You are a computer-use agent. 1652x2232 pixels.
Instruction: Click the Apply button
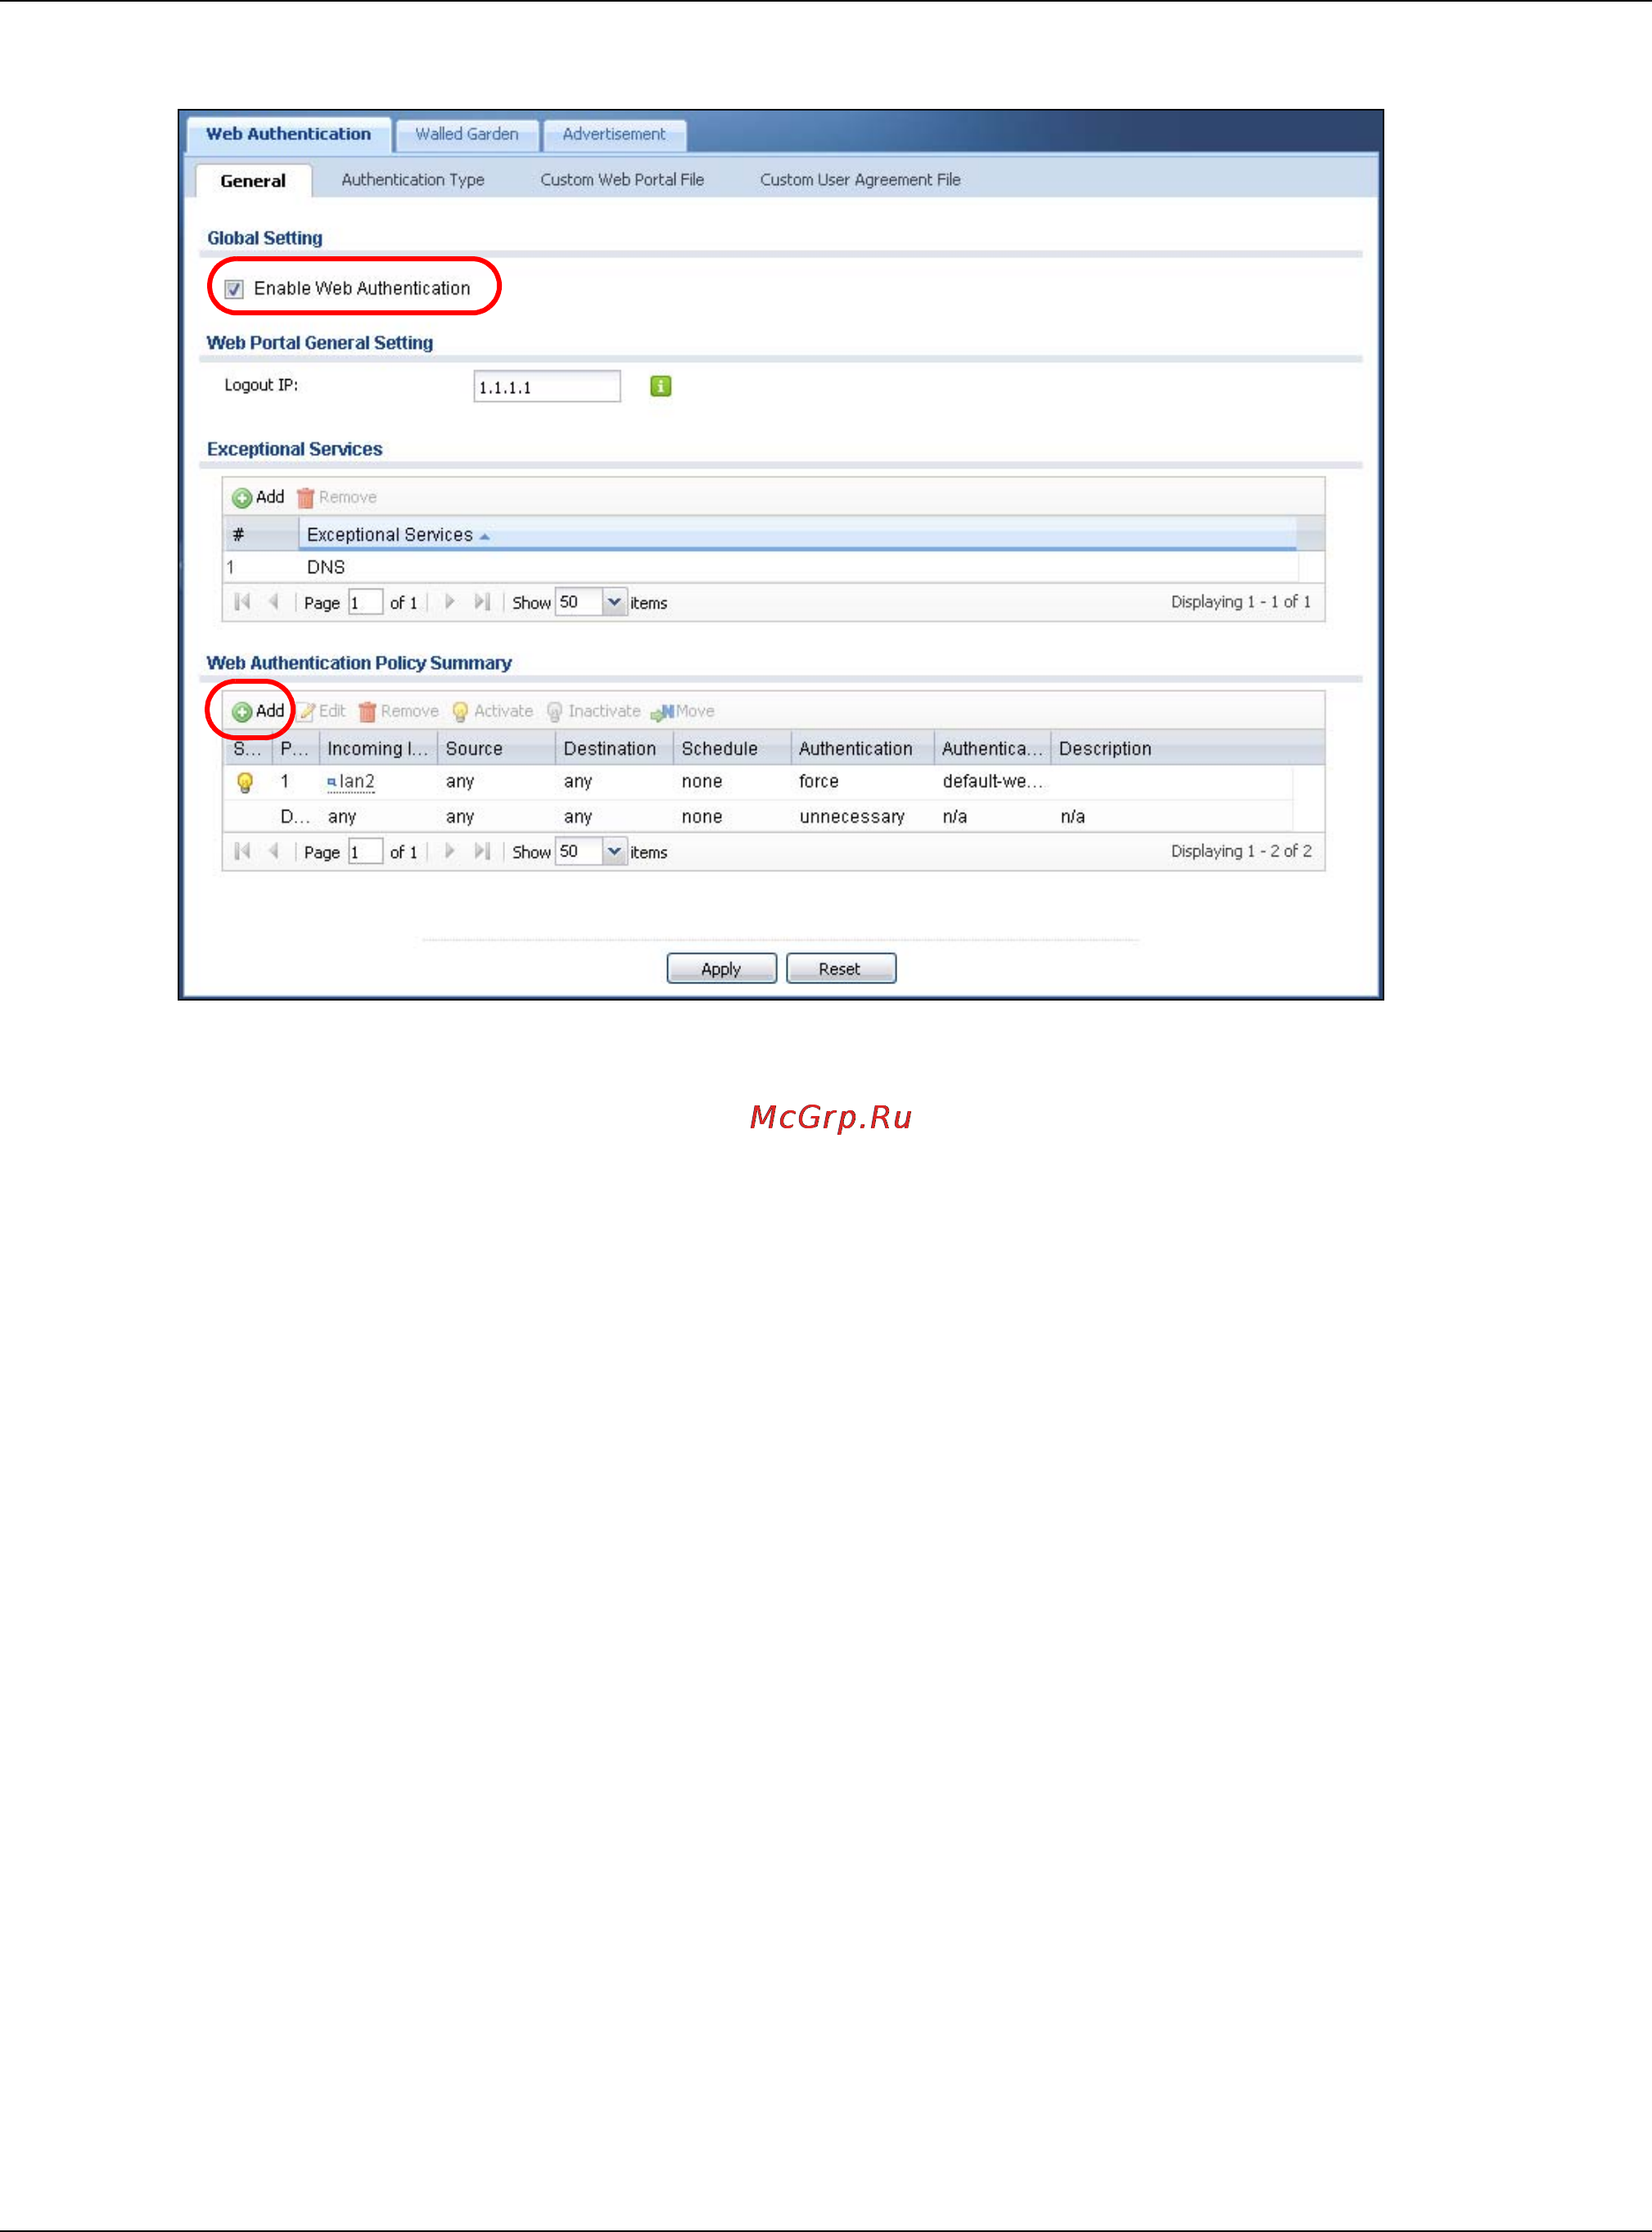click(x=721, y=969)
